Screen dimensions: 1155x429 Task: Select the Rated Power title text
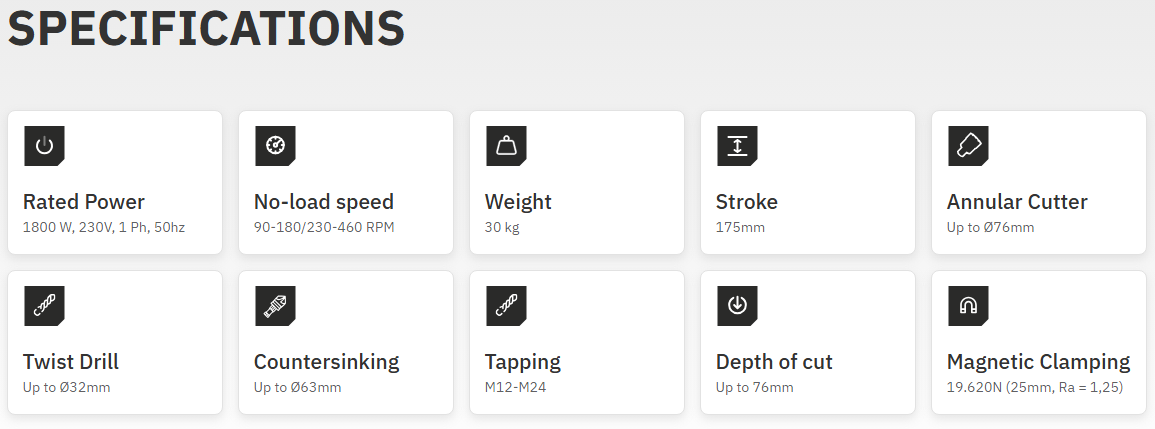point(84,202)
